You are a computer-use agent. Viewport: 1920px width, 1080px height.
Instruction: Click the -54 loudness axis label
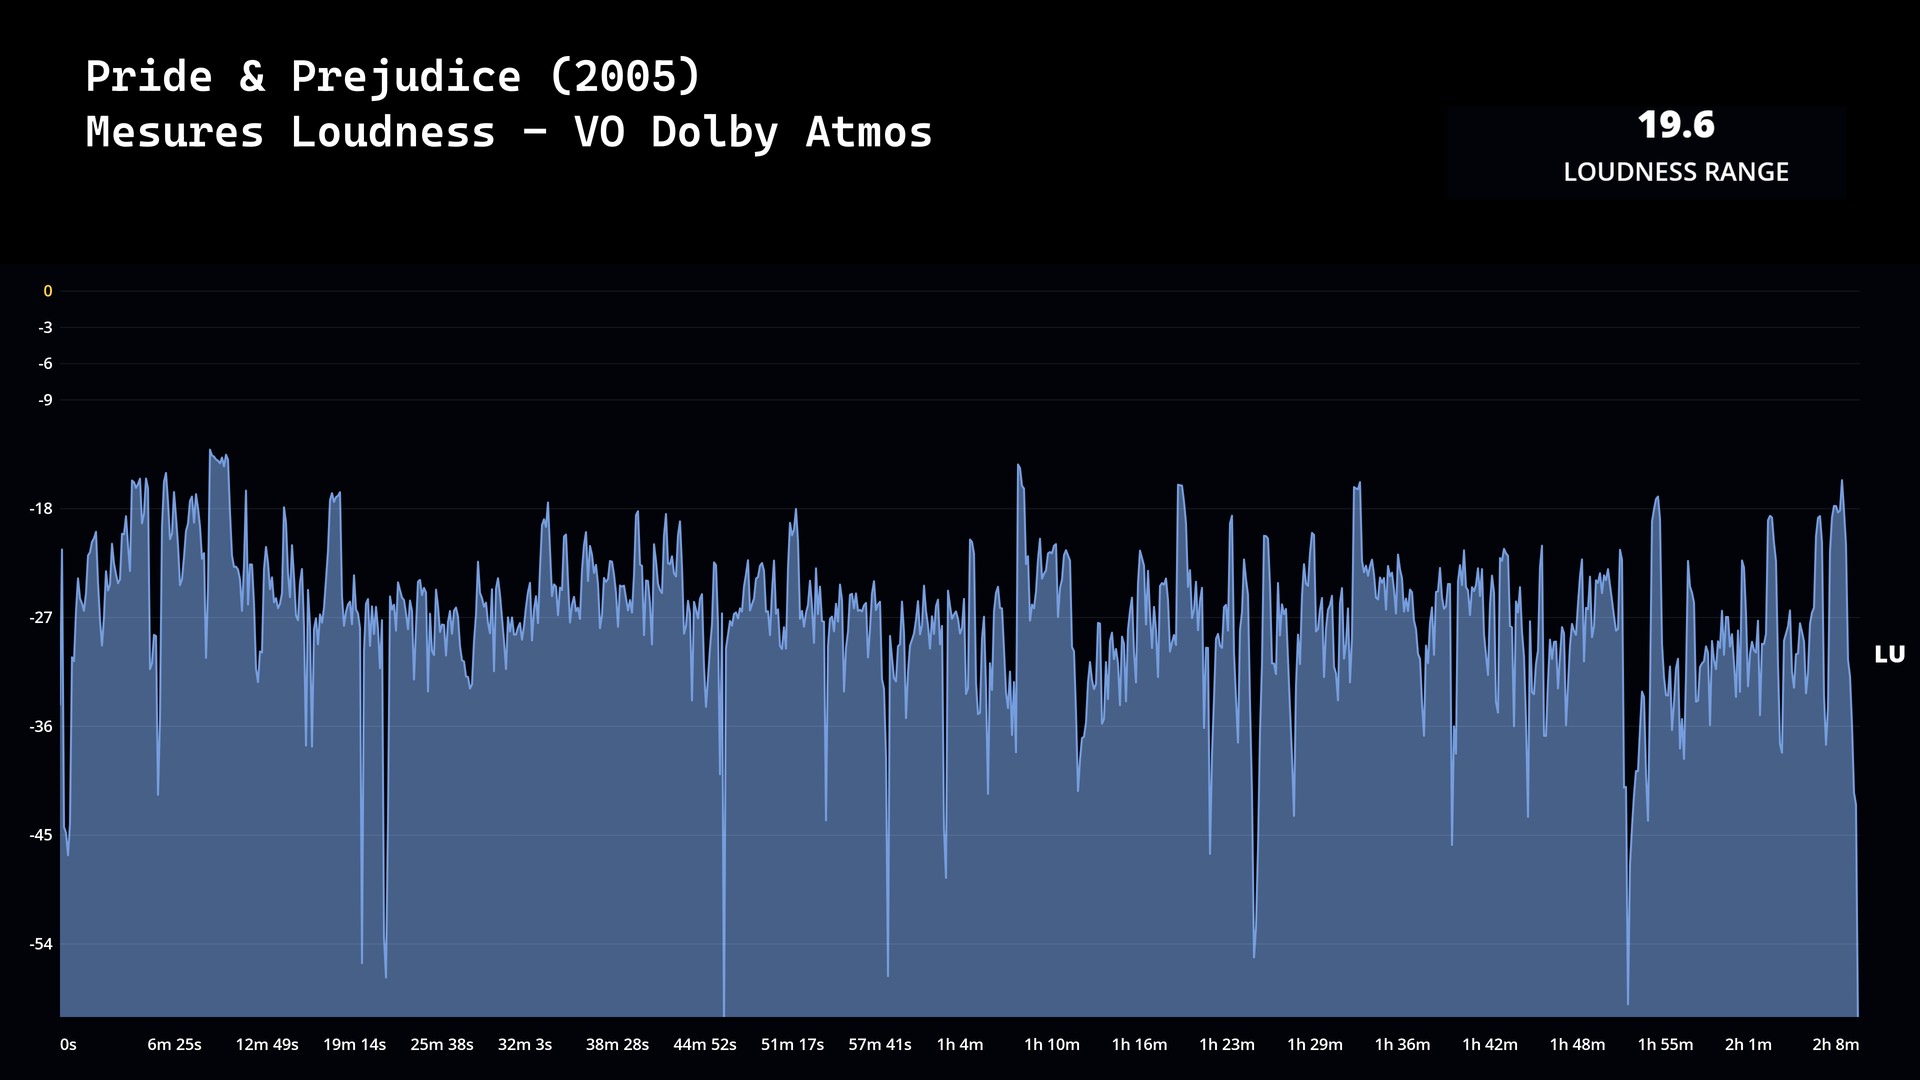41,944
